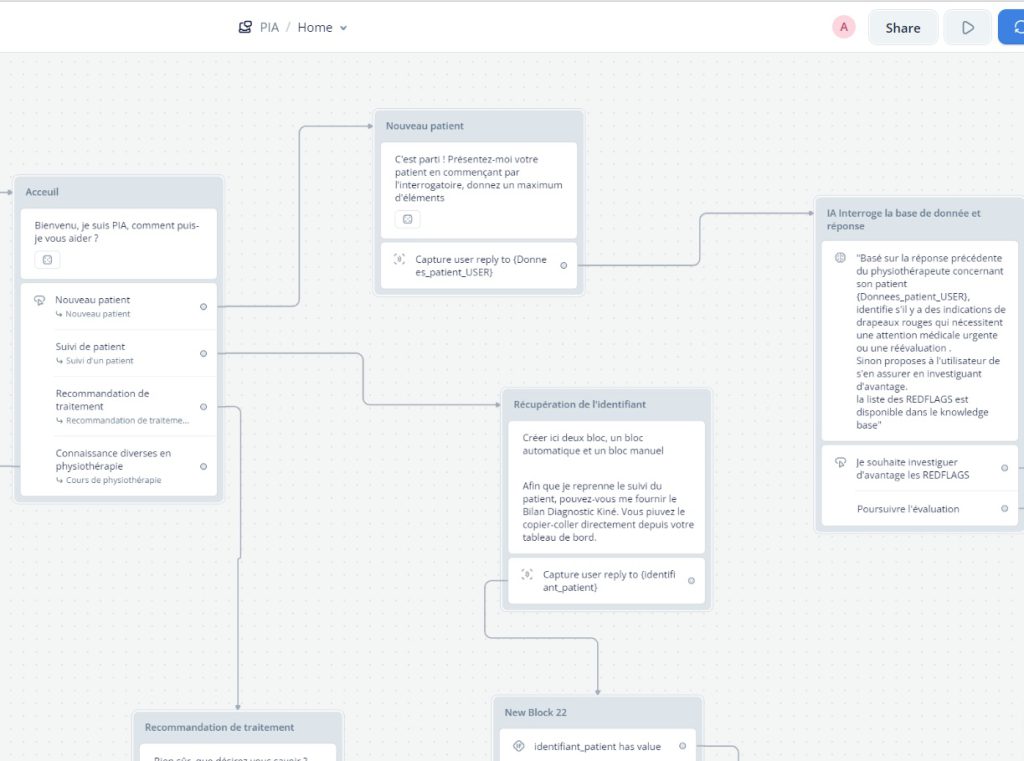Click the user avatar labeled A
This screenshot has height=761, width=1024.
[x=844, y=27]
